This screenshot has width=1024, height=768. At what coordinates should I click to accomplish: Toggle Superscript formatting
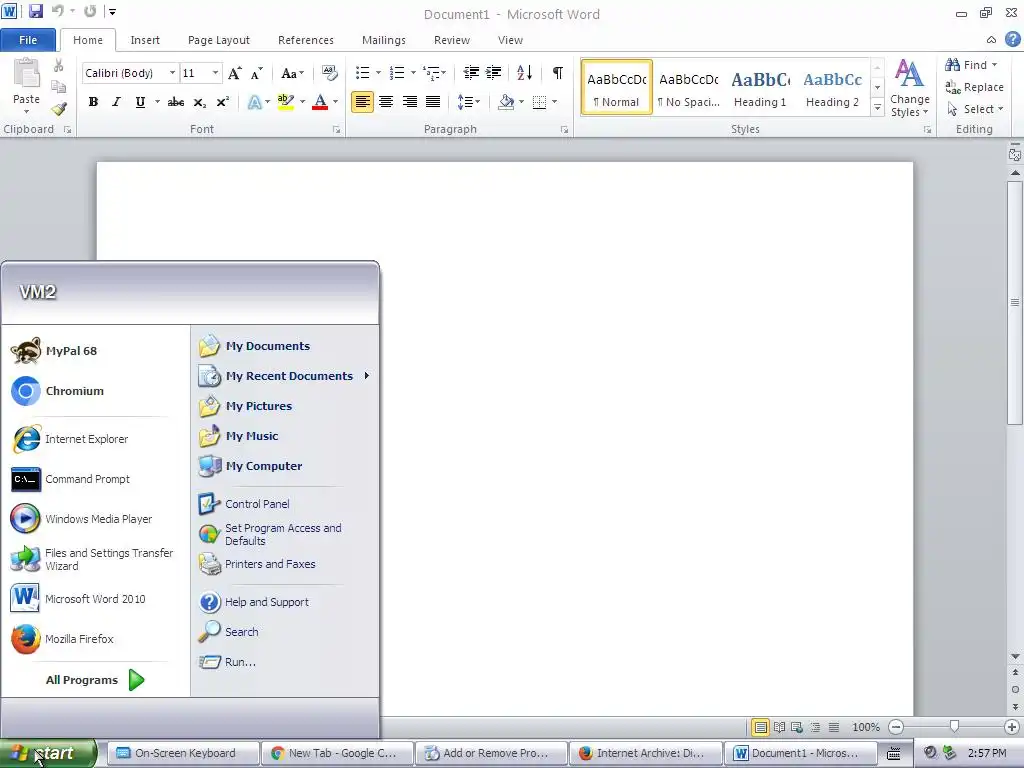223,102
